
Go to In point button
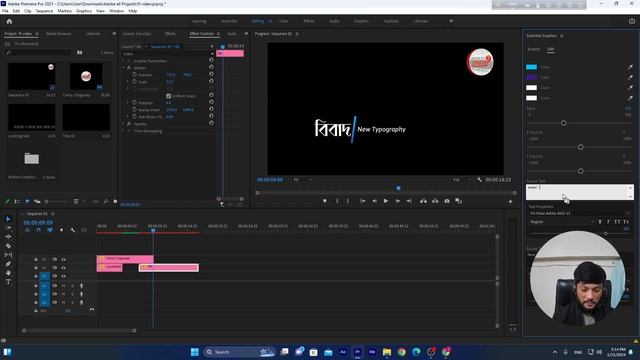(x=362, y=201)
